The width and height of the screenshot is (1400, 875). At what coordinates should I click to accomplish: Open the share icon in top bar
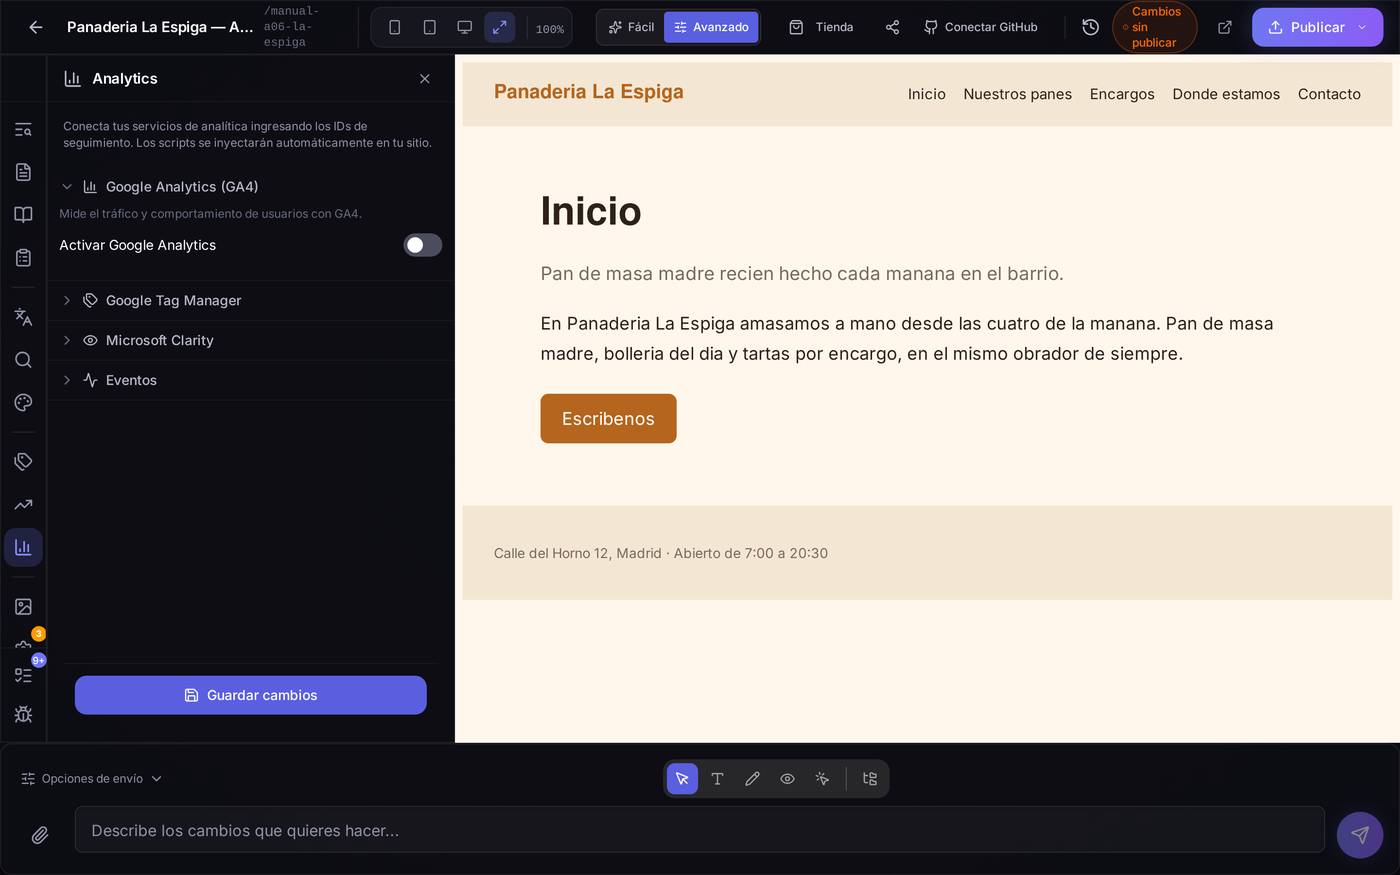click(x=892, y=27)
